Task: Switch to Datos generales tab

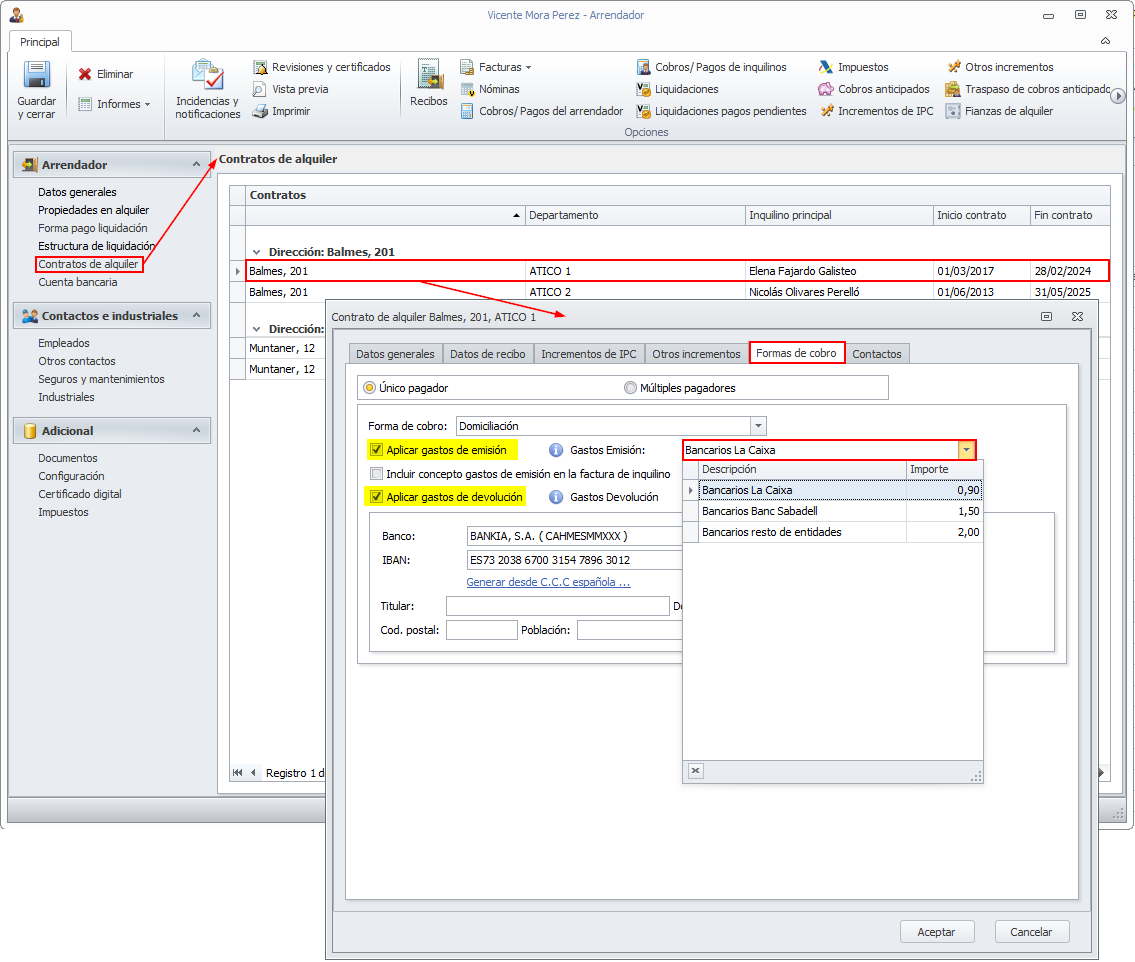Action: (395, 354)
